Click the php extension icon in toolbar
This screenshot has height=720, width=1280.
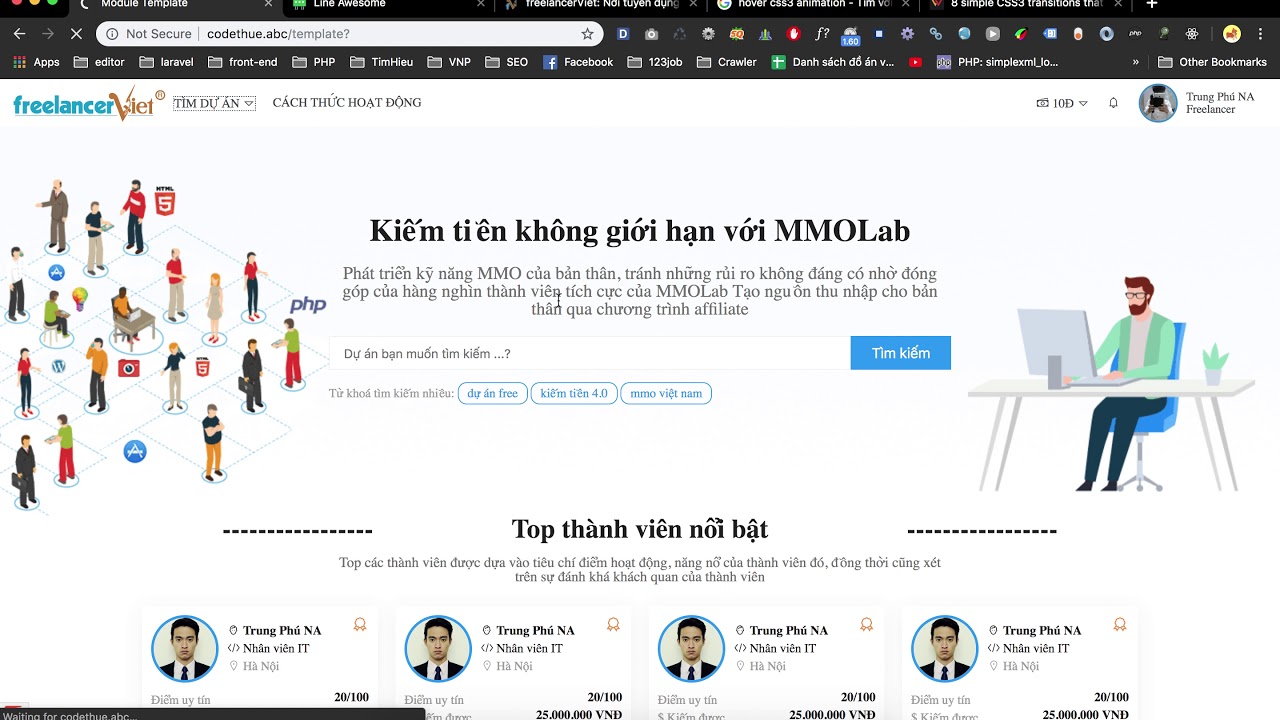pos(1135,34)
